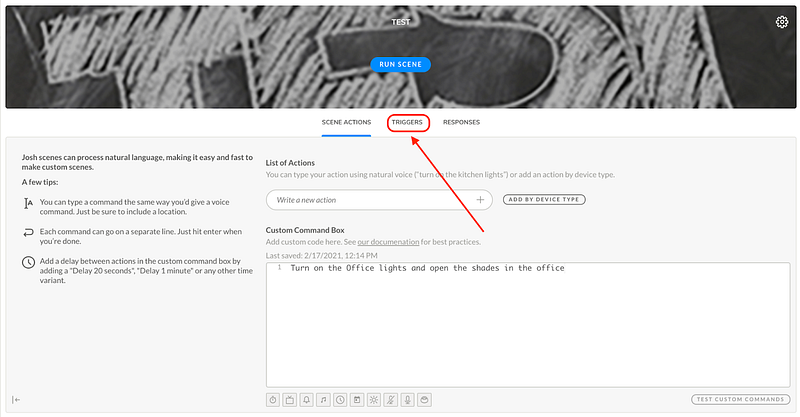Click ADD BY DEVICE TYPE button
Viewport: 800px width, 417px height.
(x=544, y=200)
